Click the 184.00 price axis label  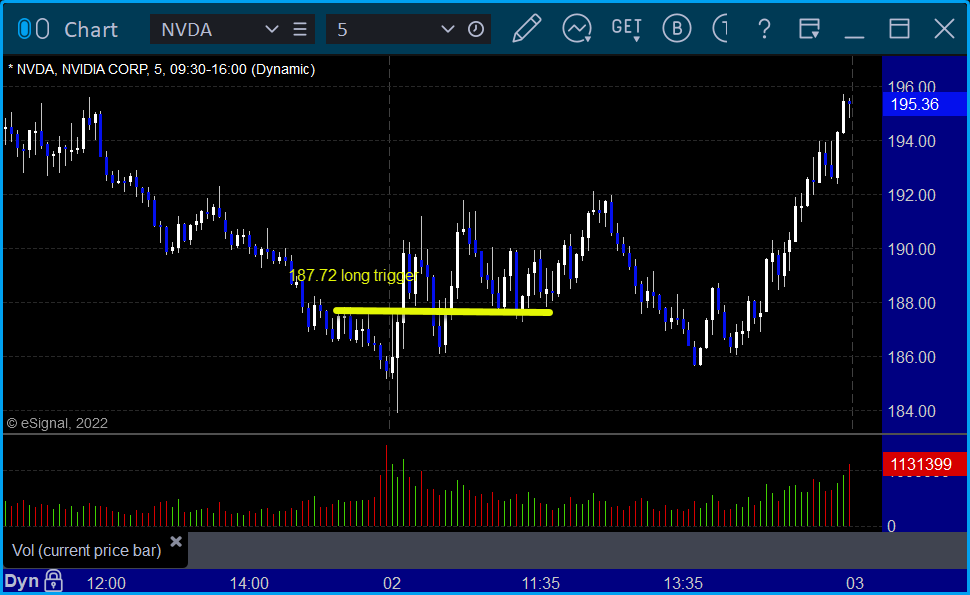[x=912, y=411]
